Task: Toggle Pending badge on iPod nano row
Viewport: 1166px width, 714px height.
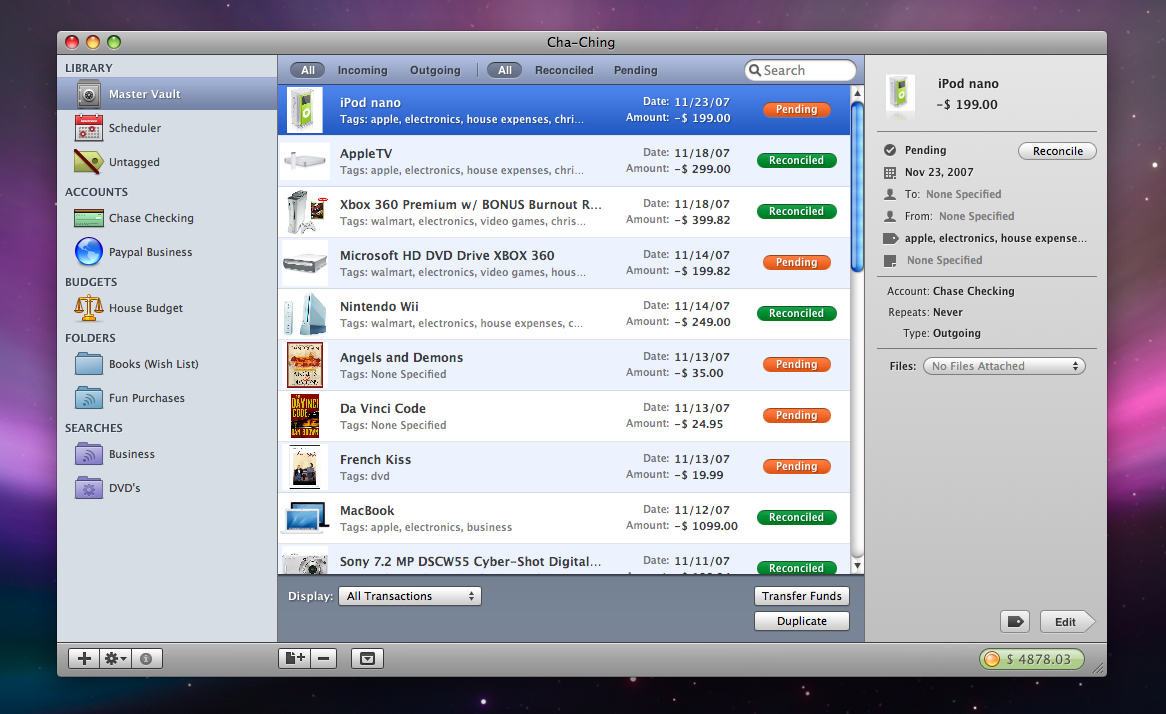Action: click(796, 109)
